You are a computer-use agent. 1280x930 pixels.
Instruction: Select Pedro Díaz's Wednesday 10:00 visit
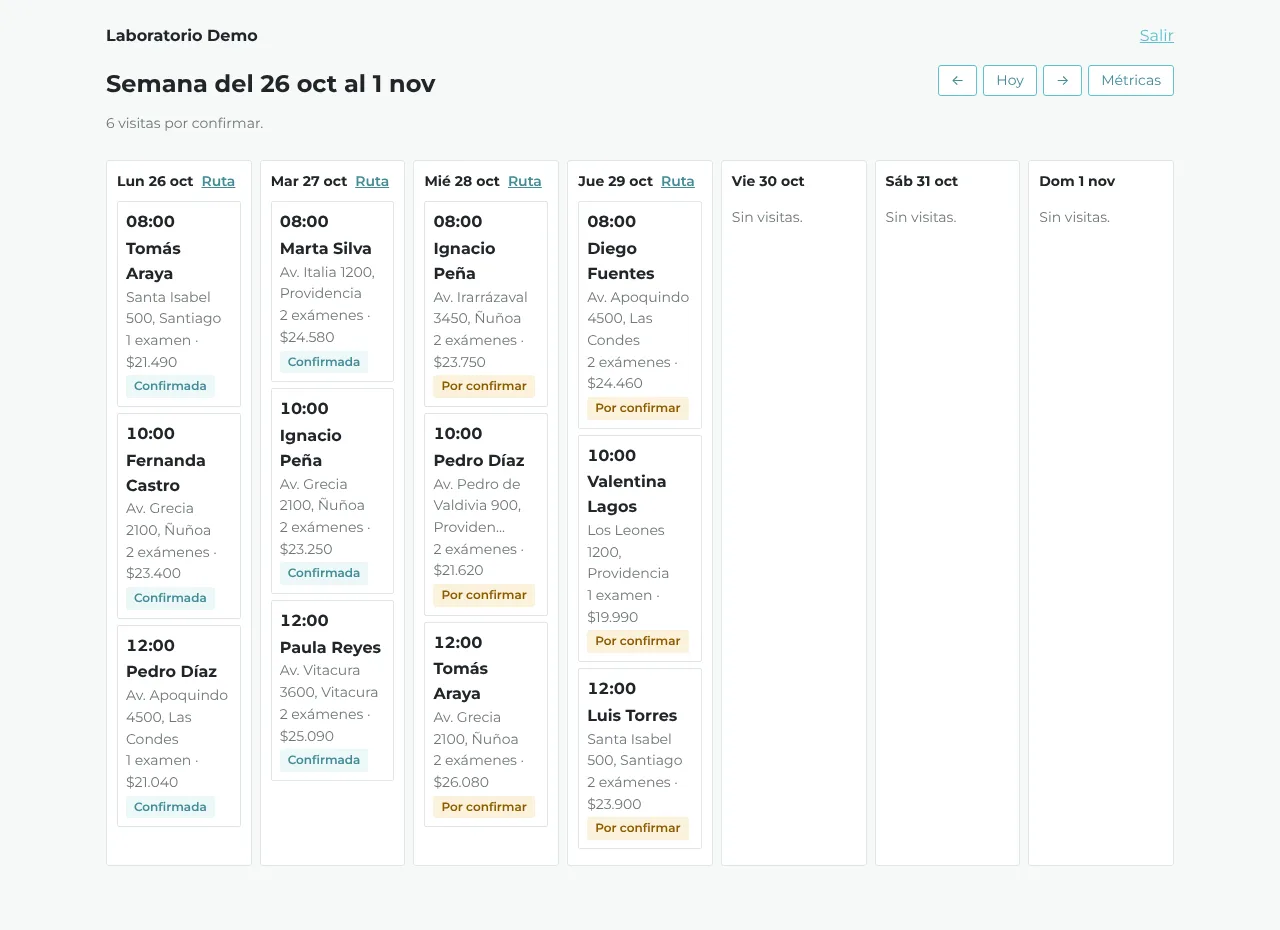point(486,515)
